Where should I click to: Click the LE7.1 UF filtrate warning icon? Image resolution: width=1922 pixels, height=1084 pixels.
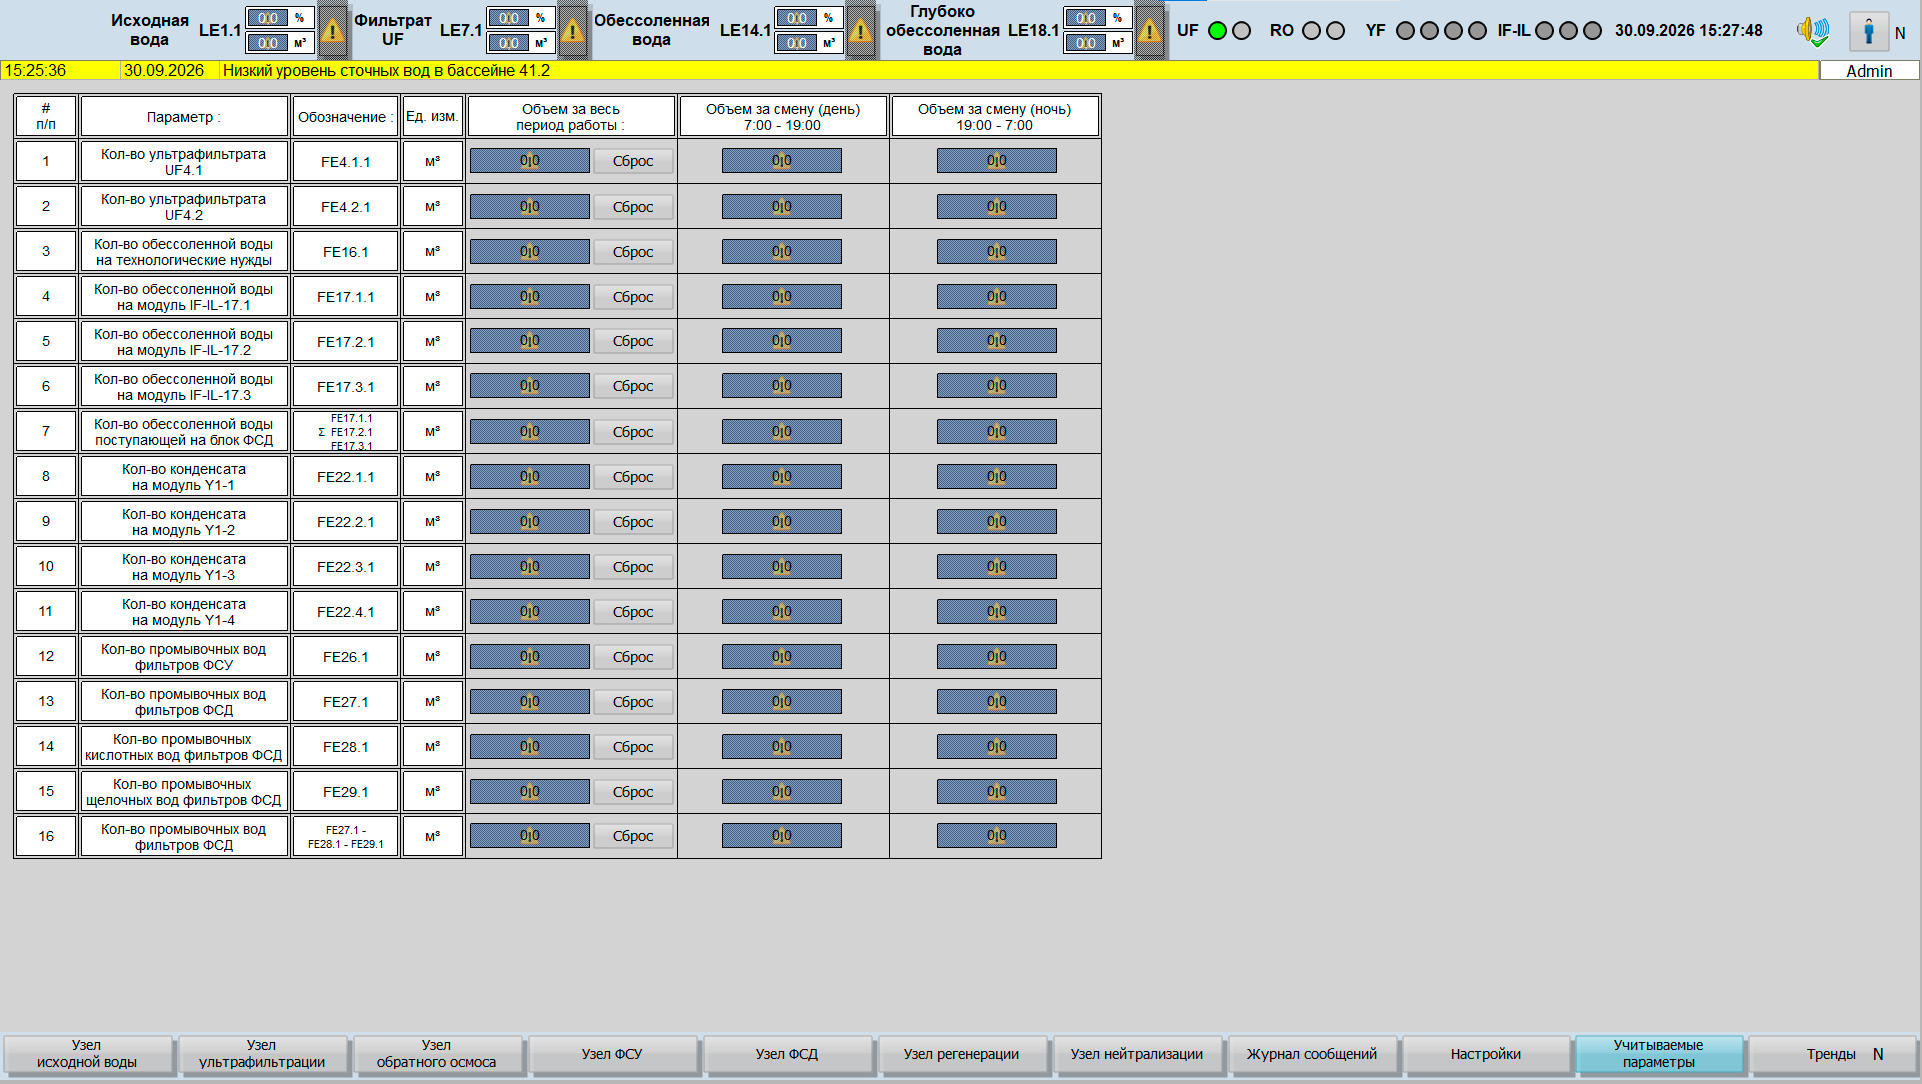pos(572,31)
